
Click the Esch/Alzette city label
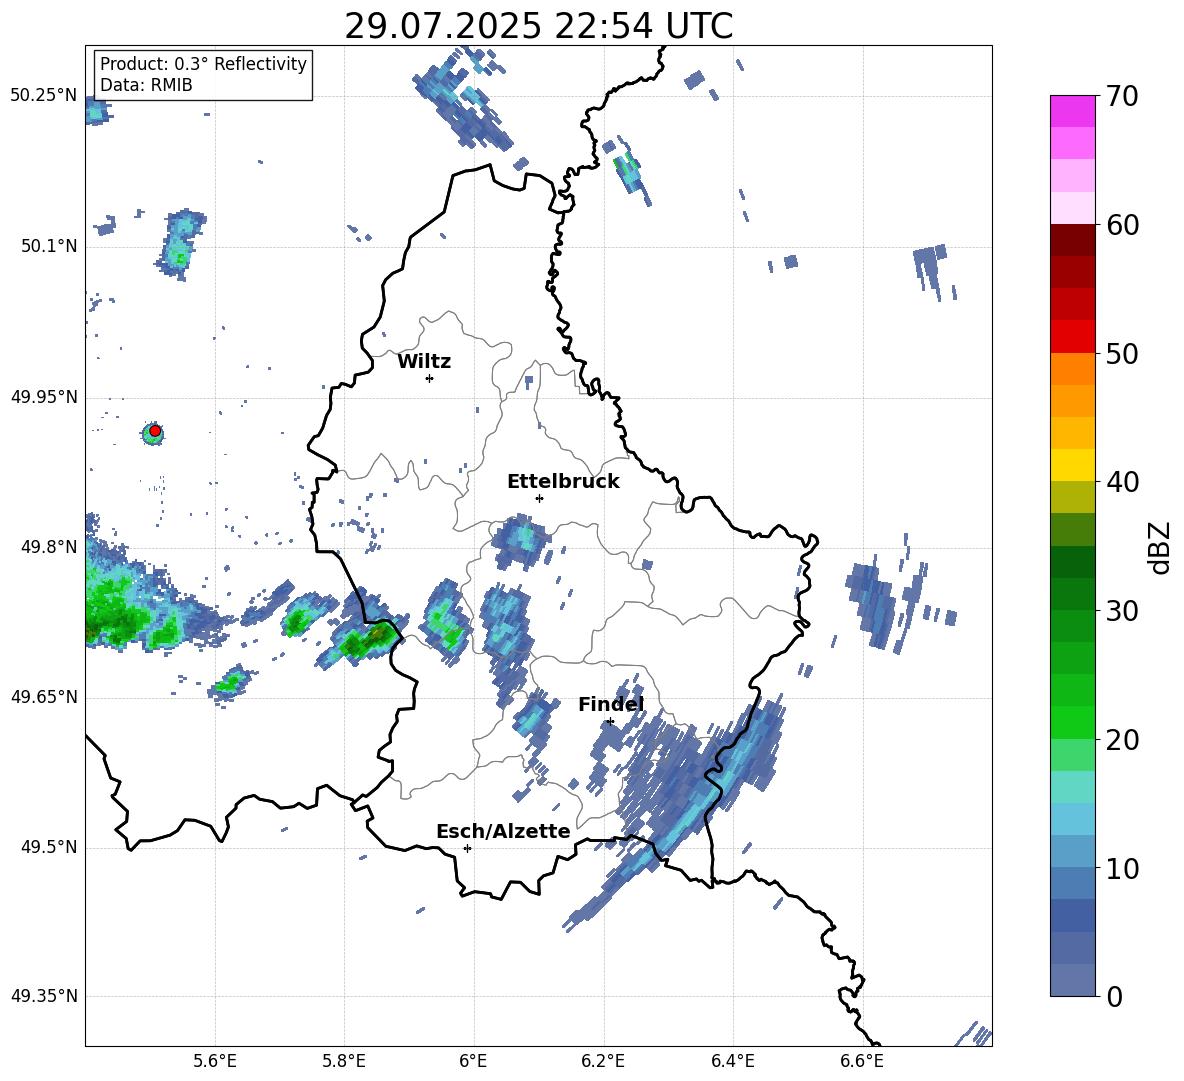point(503,831)
